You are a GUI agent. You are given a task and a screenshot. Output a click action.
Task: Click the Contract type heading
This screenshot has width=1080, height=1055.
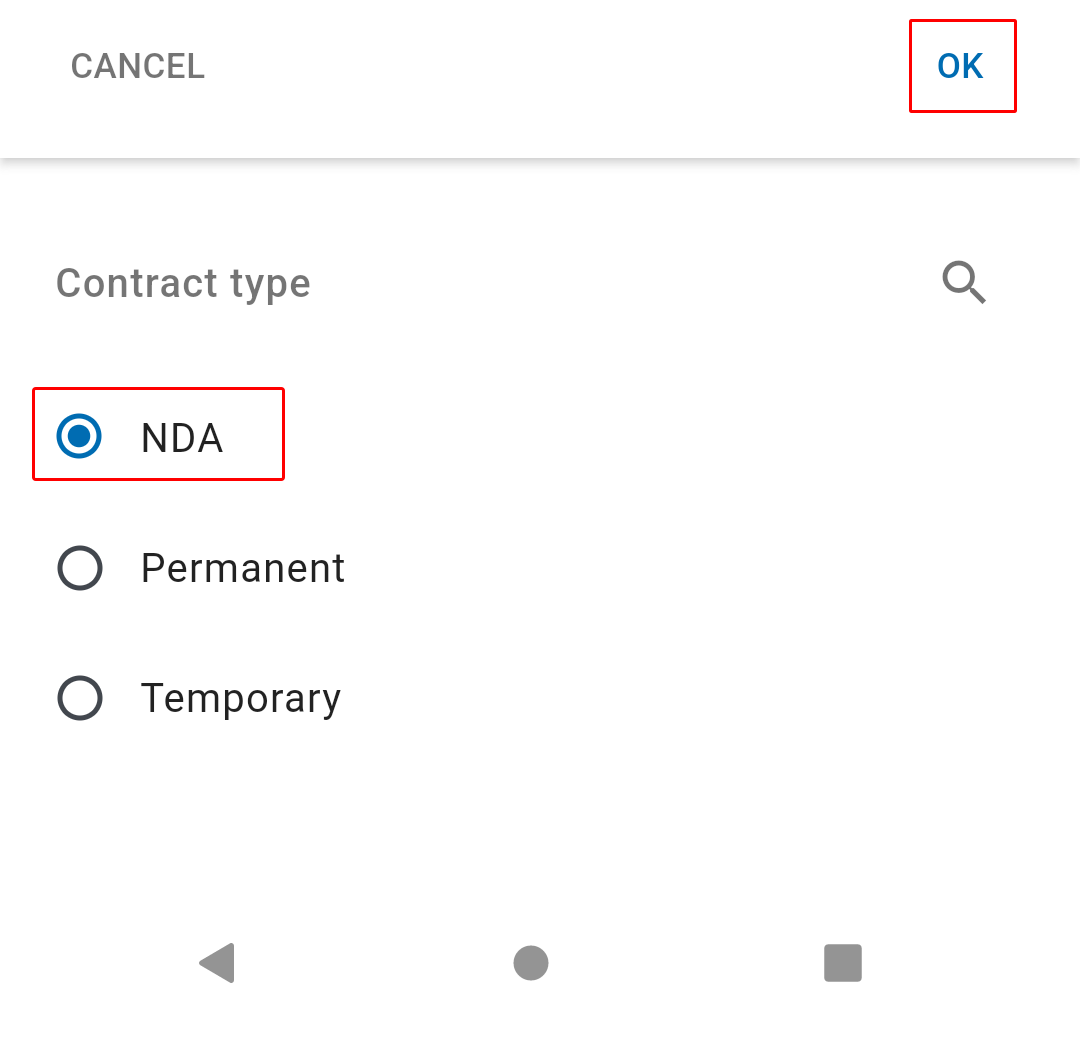click(x=183, y=283)
